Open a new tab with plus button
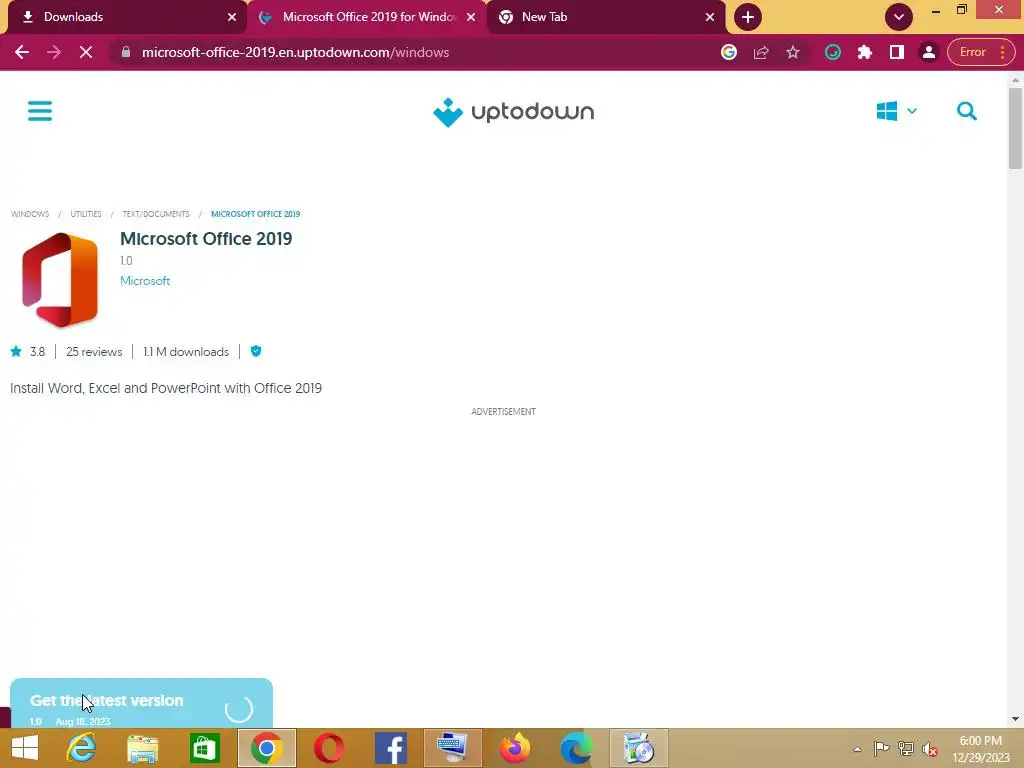The width and height of the screenshot is (1024, 768). tap(748, 17)
